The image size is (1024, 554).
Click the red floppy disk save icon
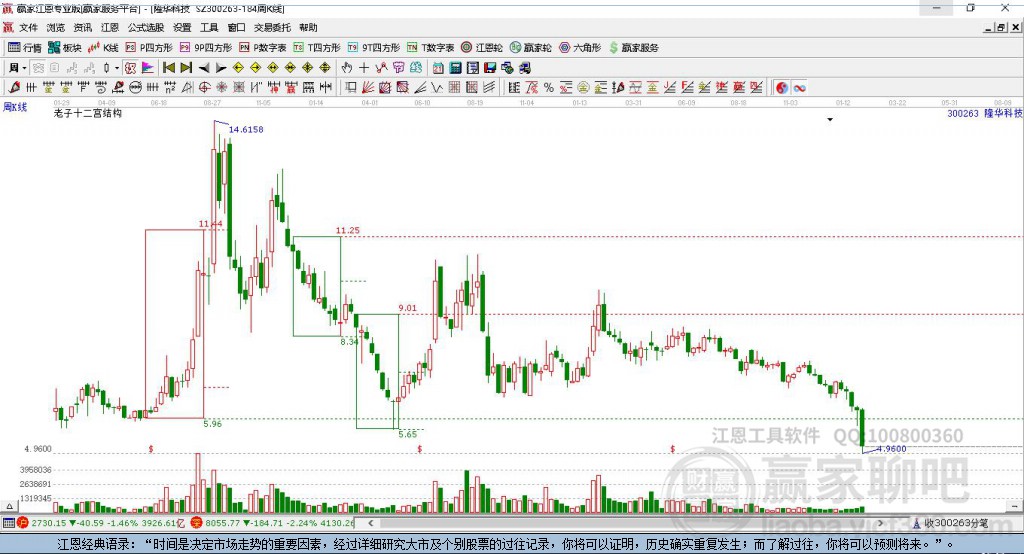click(x=490, y=68)
